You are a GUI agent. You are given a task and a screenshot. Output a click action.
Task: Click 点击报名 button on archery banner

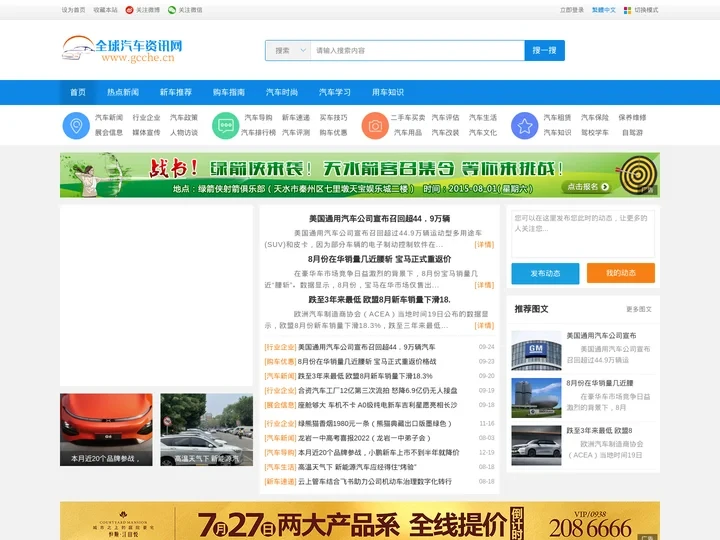coord(588,187)
